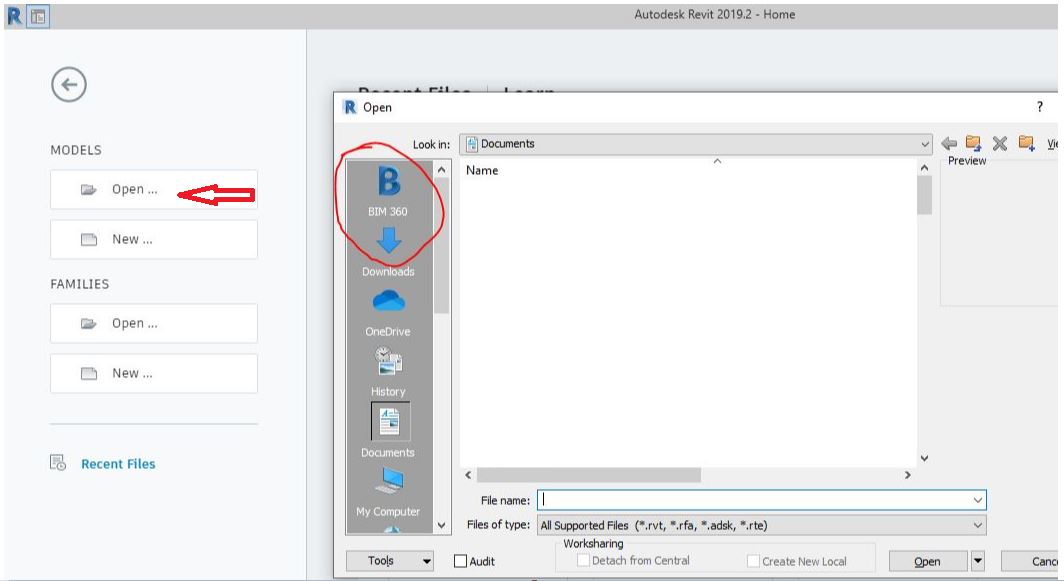
Task: Sort files by the Name column header
Action: pyautogui.click(x=481, y=170)
